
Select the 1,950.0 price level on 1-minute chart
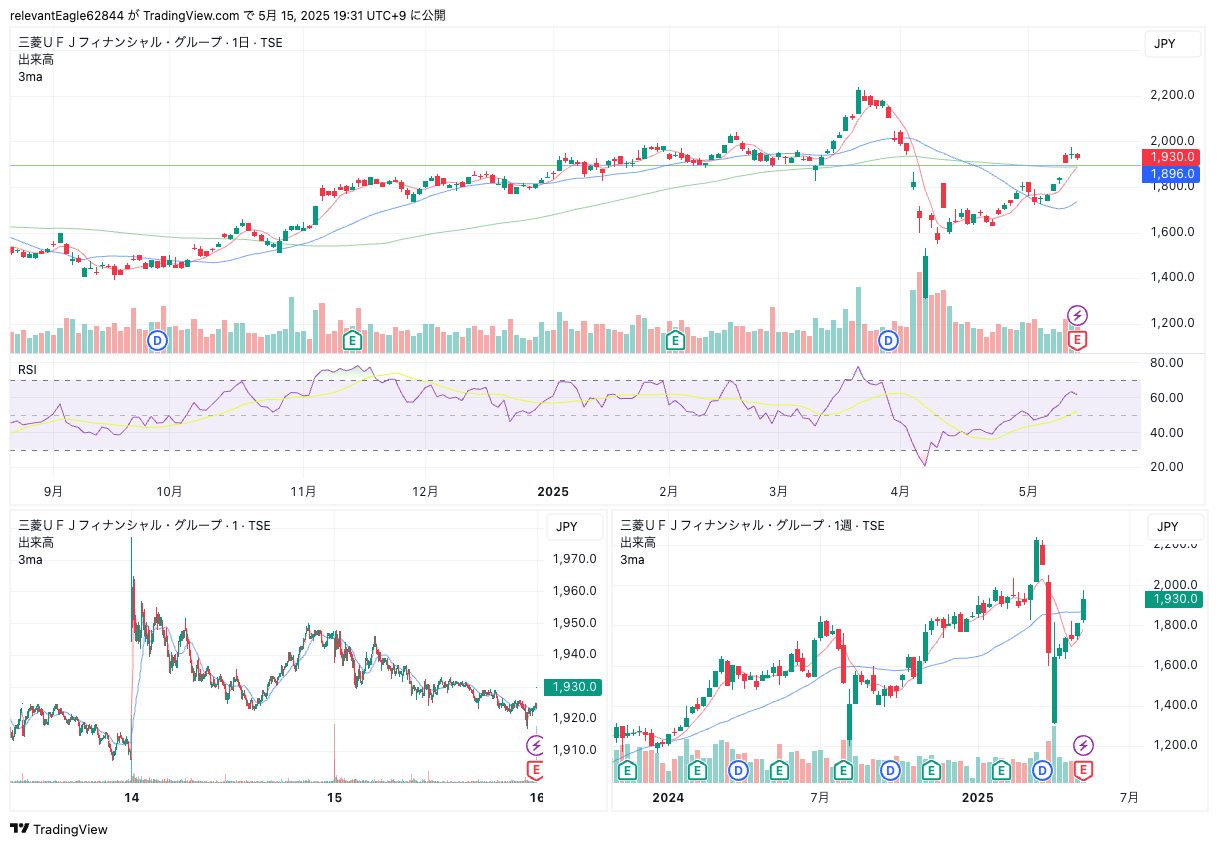click(x=574, y=623)
